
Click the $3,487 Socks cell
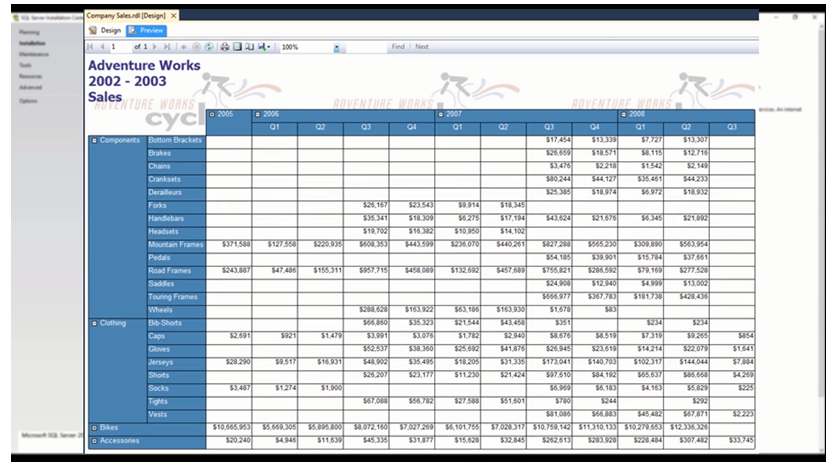(229, 388)
